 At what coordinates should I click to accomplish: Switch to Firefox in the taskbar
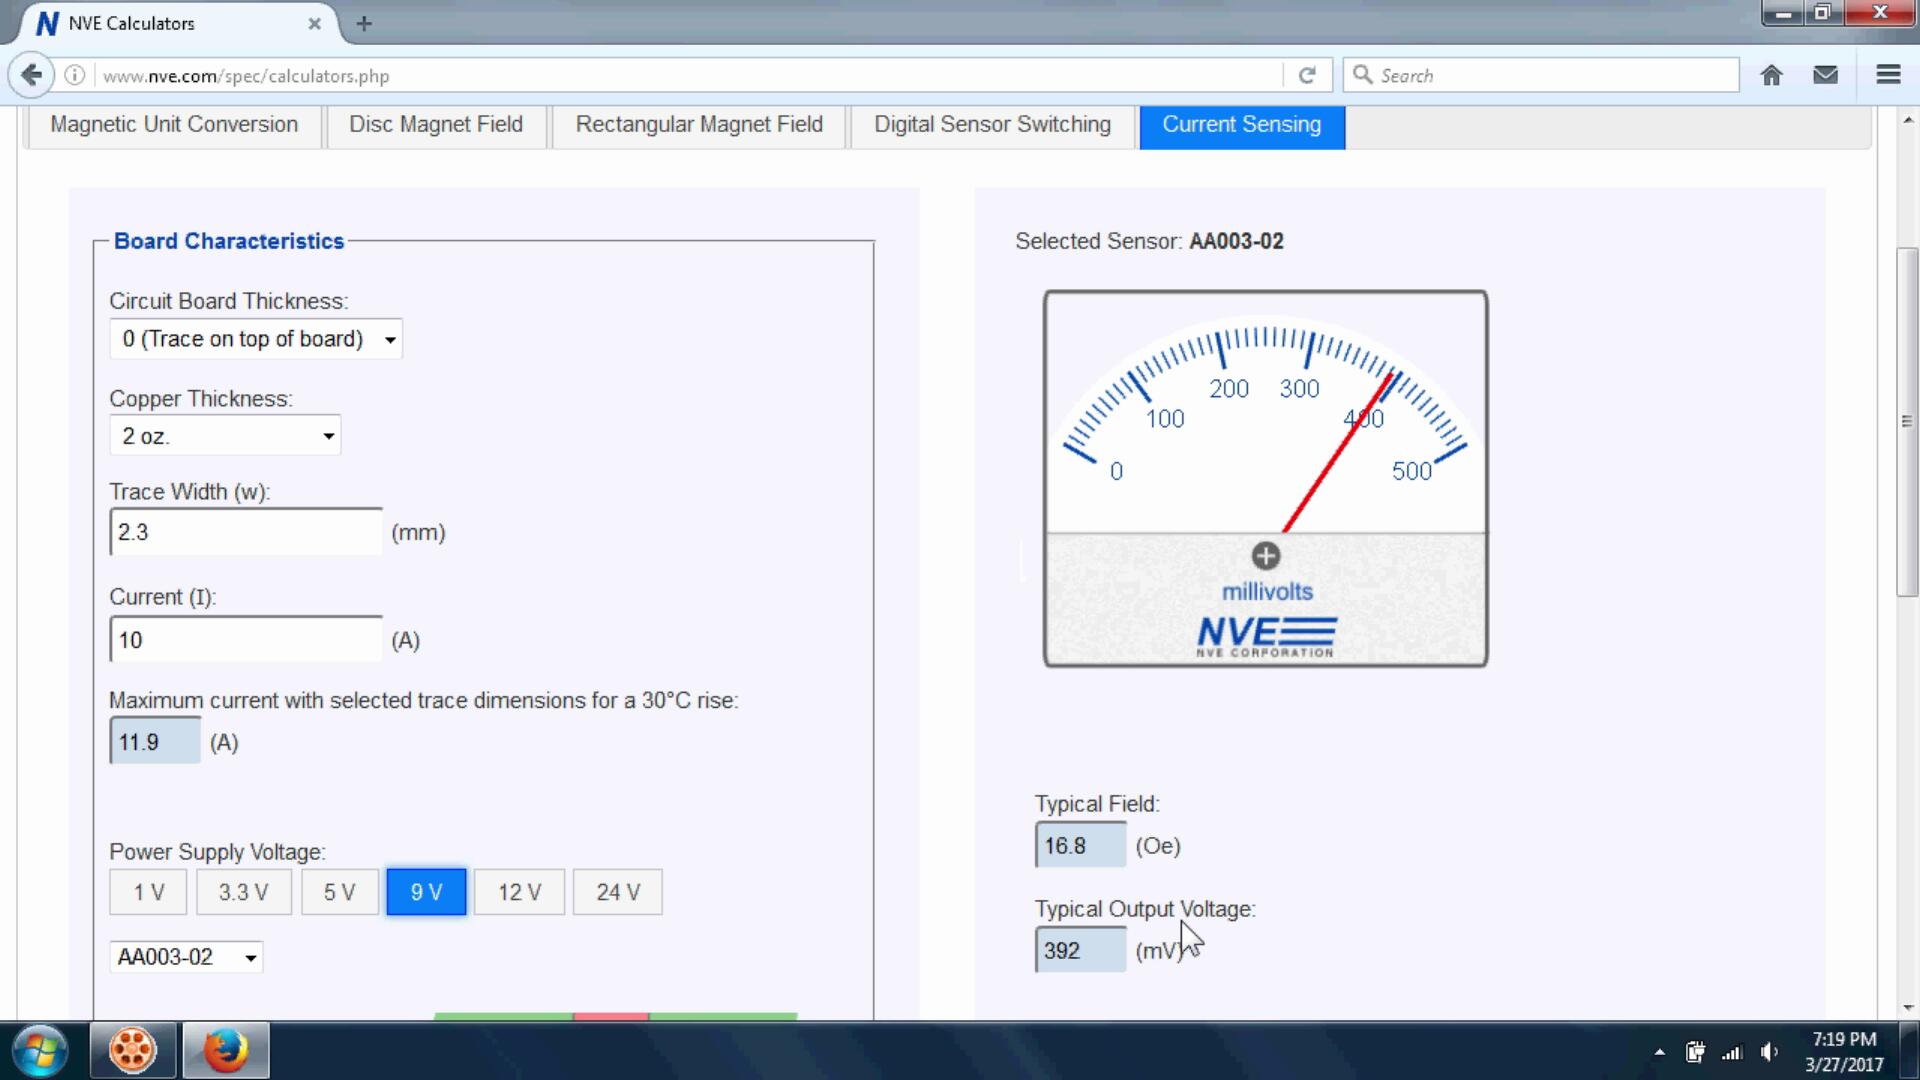(x=226, y=1051)
